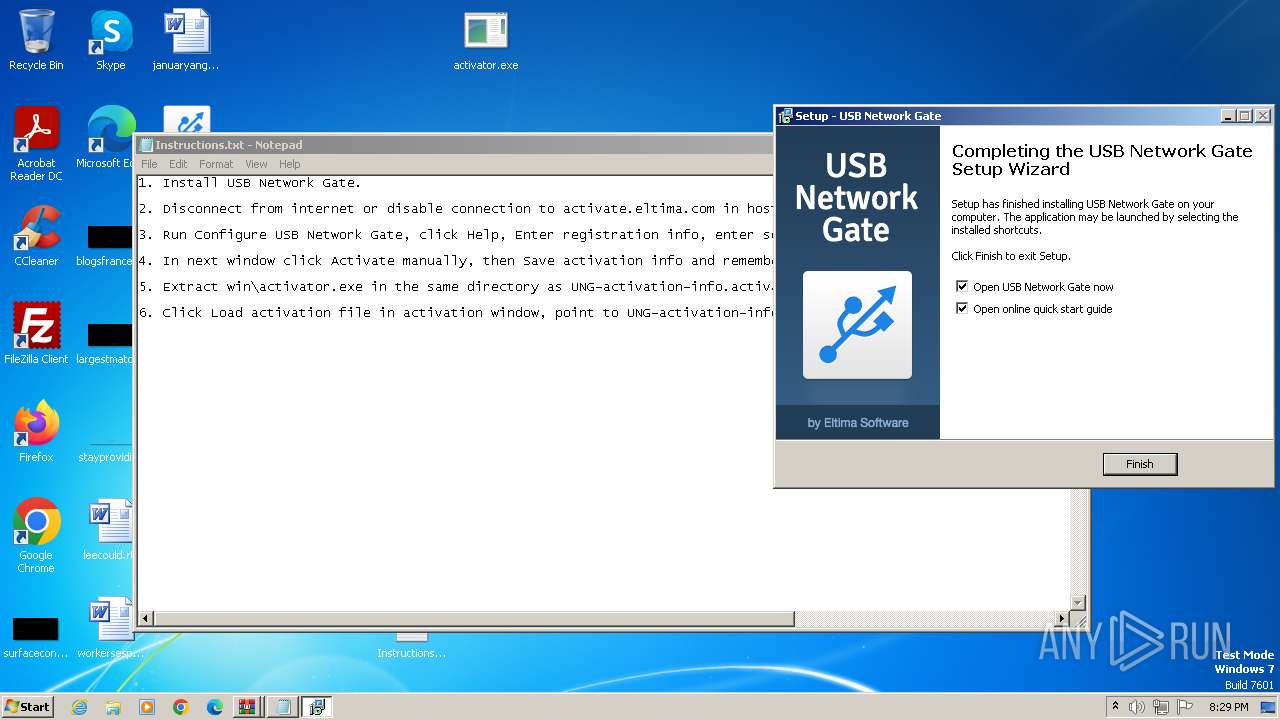Click Notepad vertical scroll down arrow

[1078, 602]
